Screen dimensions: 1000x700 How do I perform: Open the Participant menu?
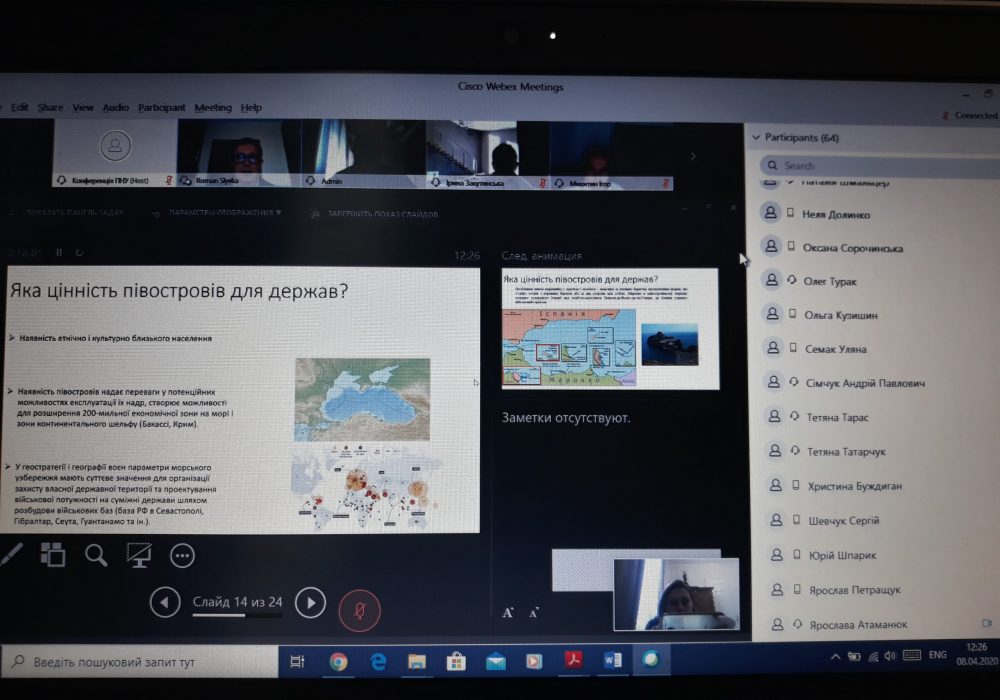[x=161, y=108]
